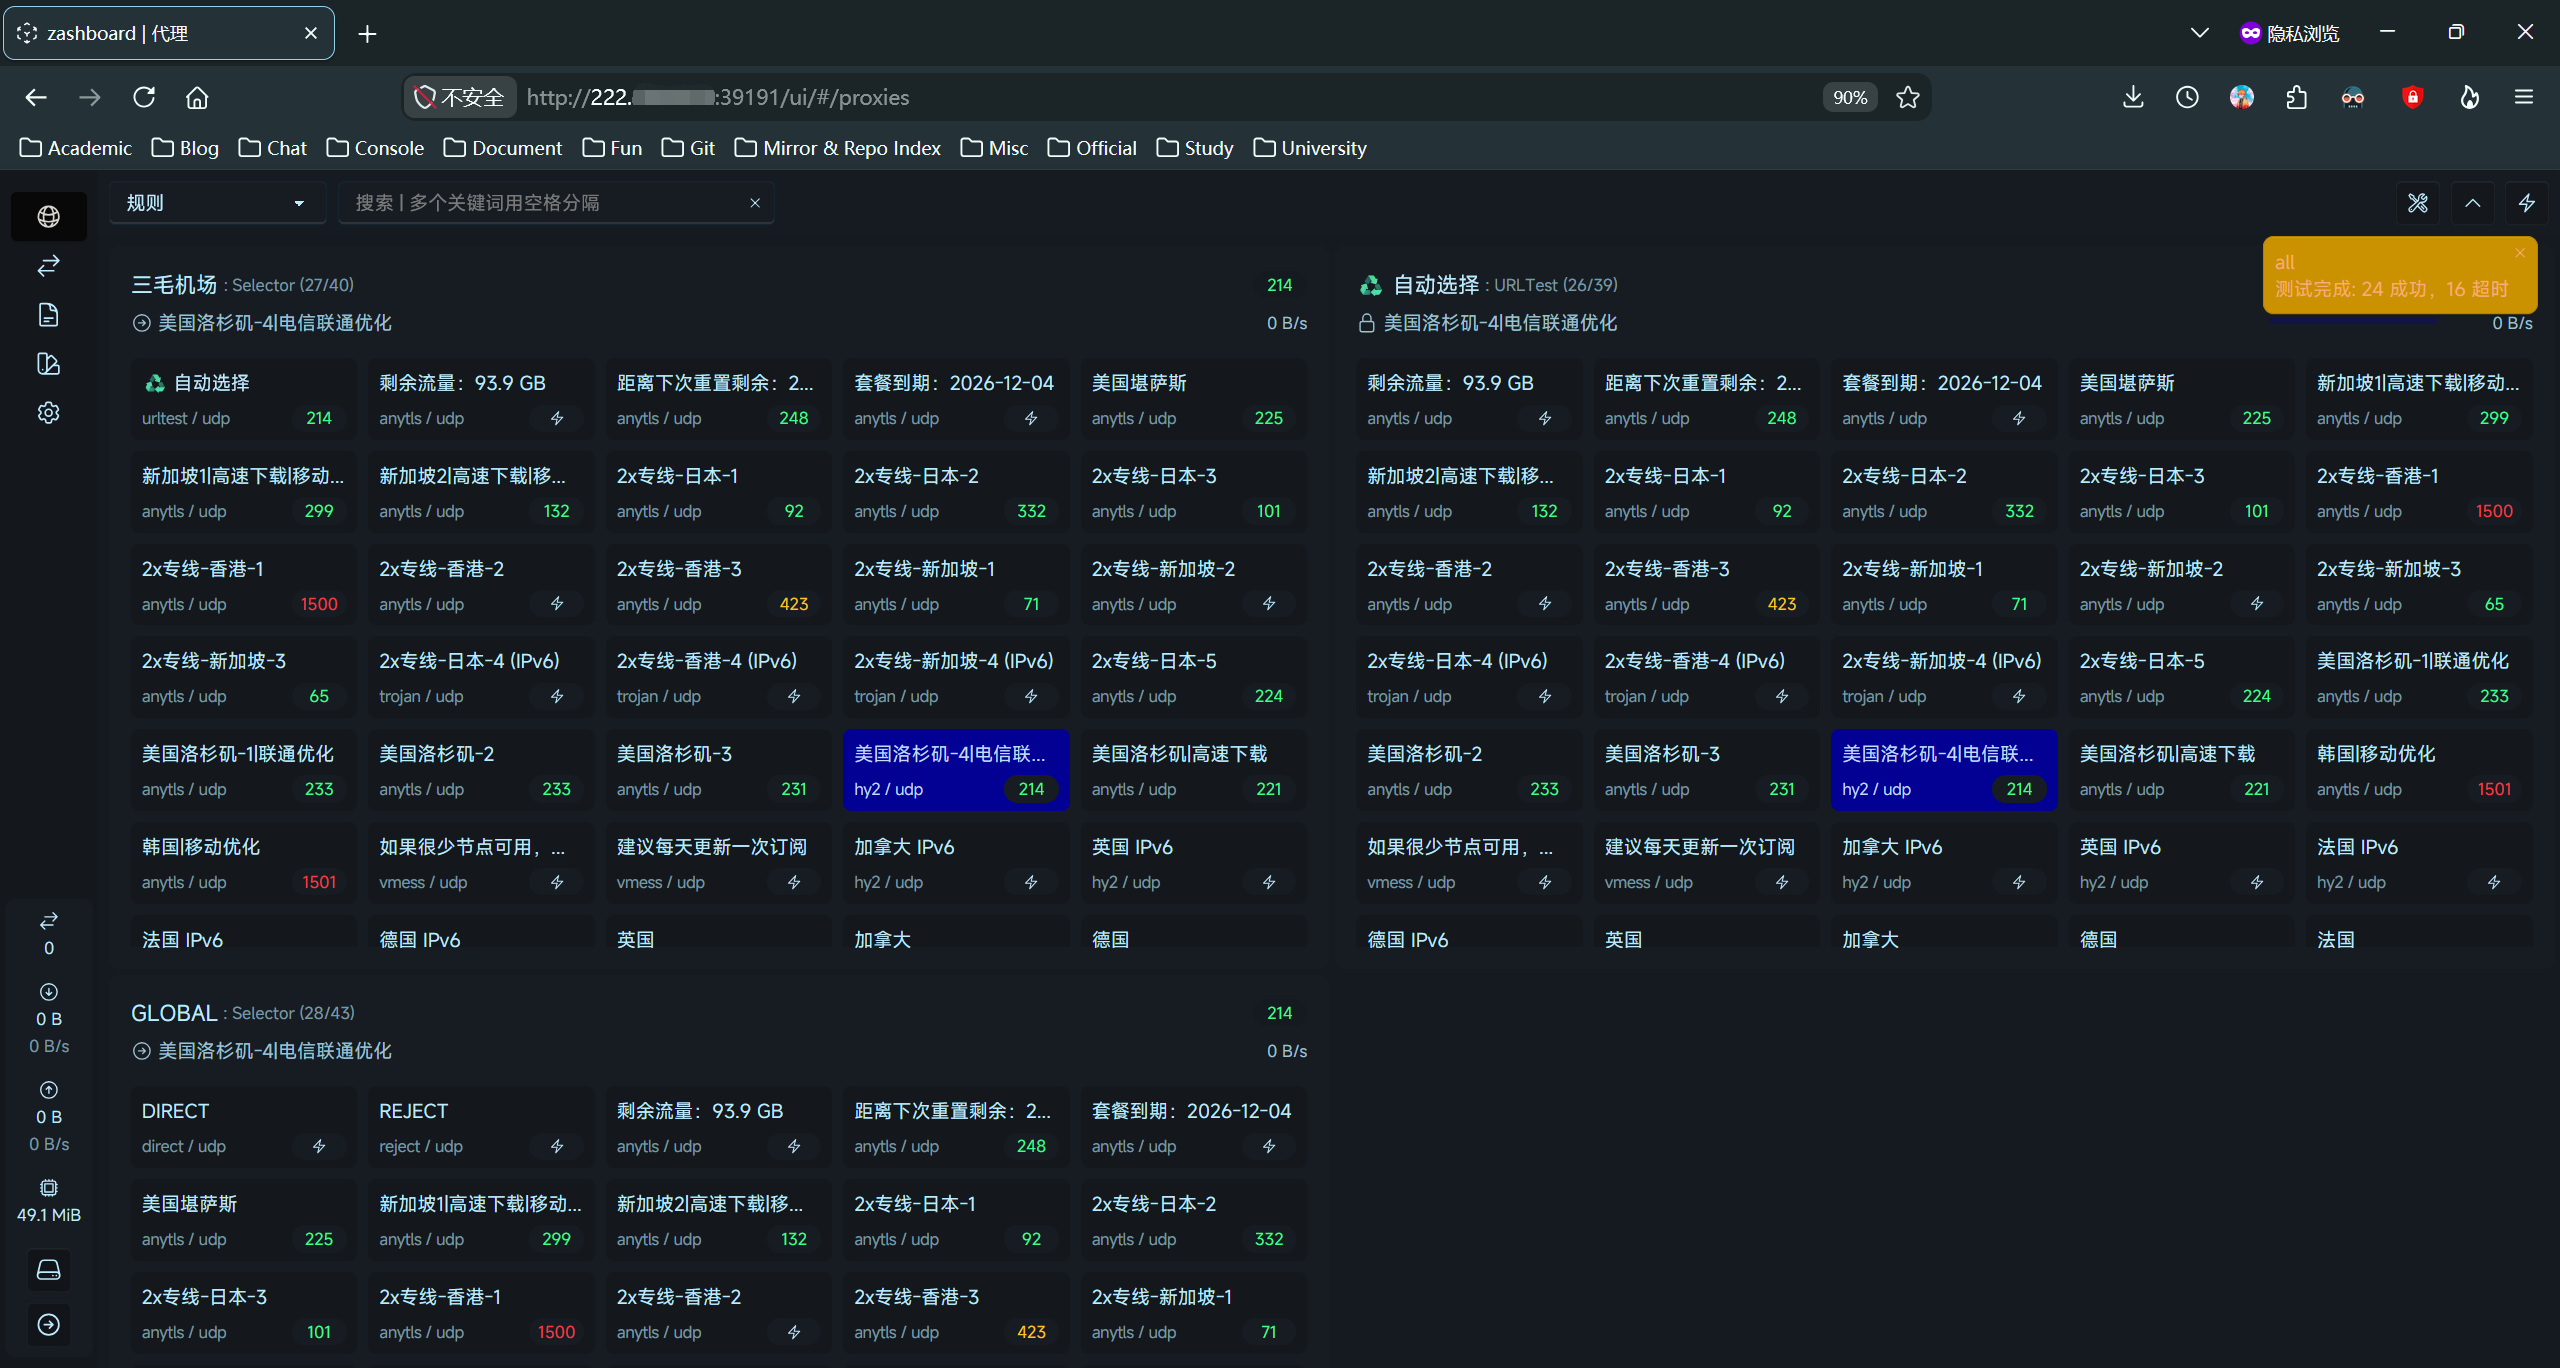The image size is (2560, 1368).
Task: Open the backend drive icon in sidebar
Action: (48, 1270)
